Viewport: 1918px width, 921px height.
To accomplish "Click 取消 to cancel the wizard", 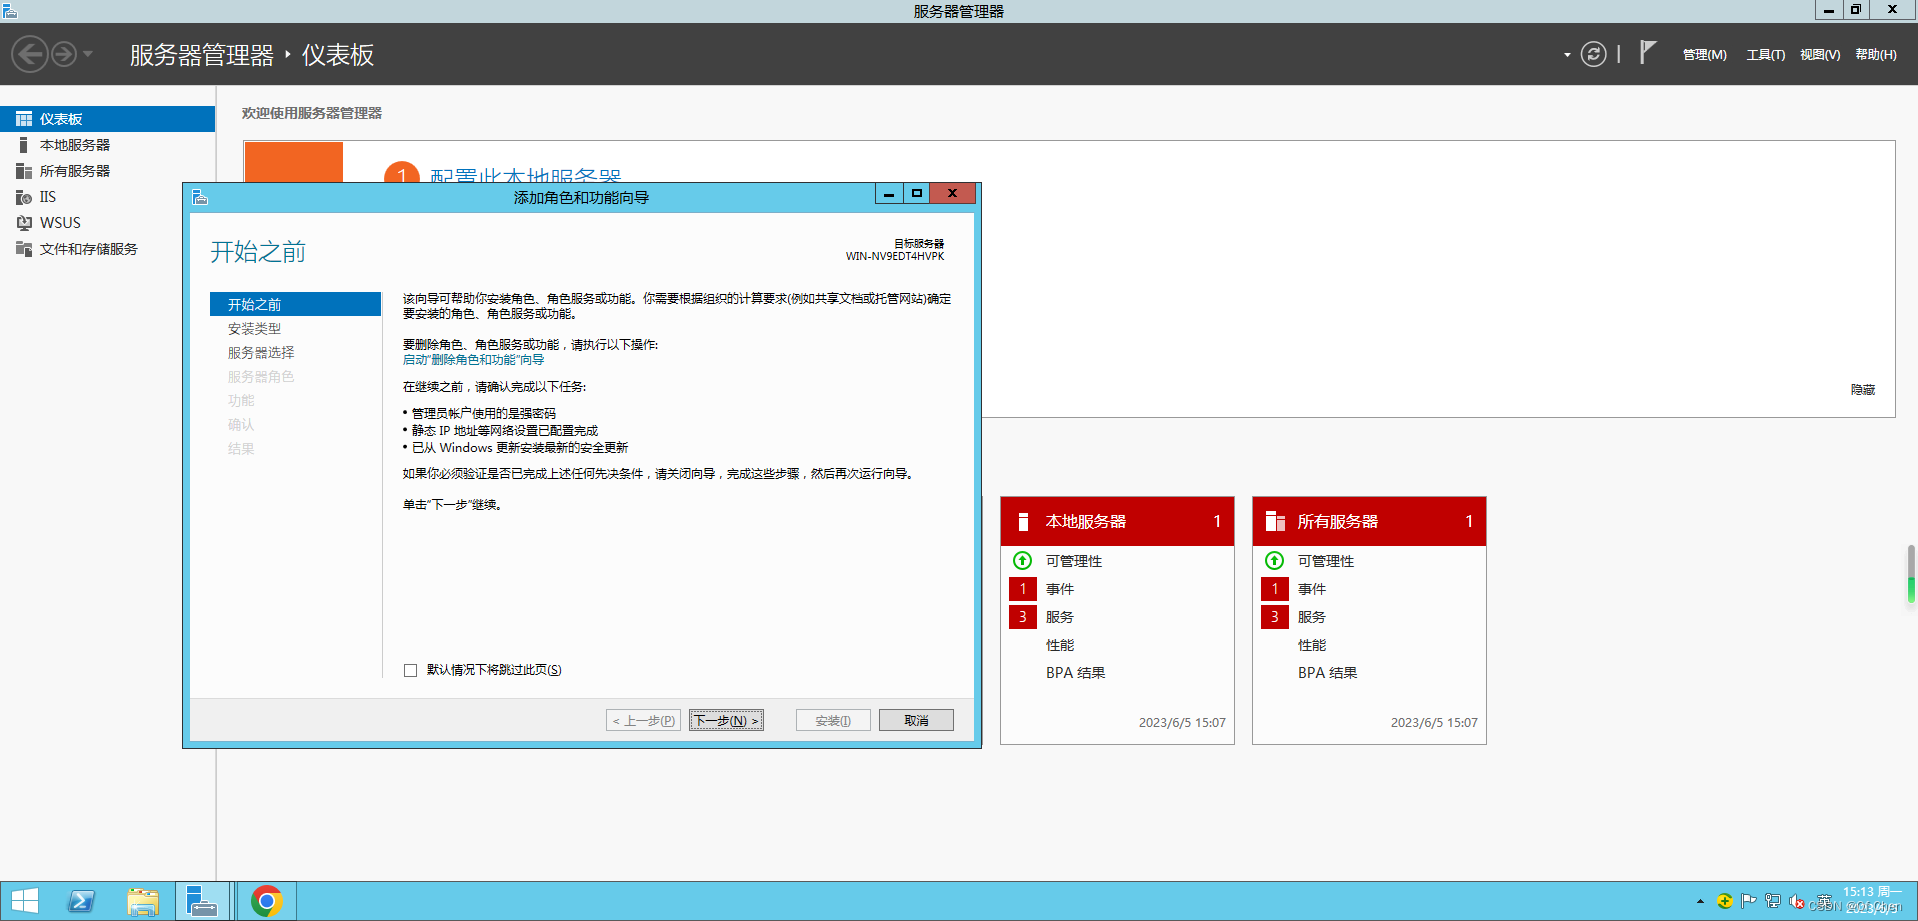I will pos(916,720).
